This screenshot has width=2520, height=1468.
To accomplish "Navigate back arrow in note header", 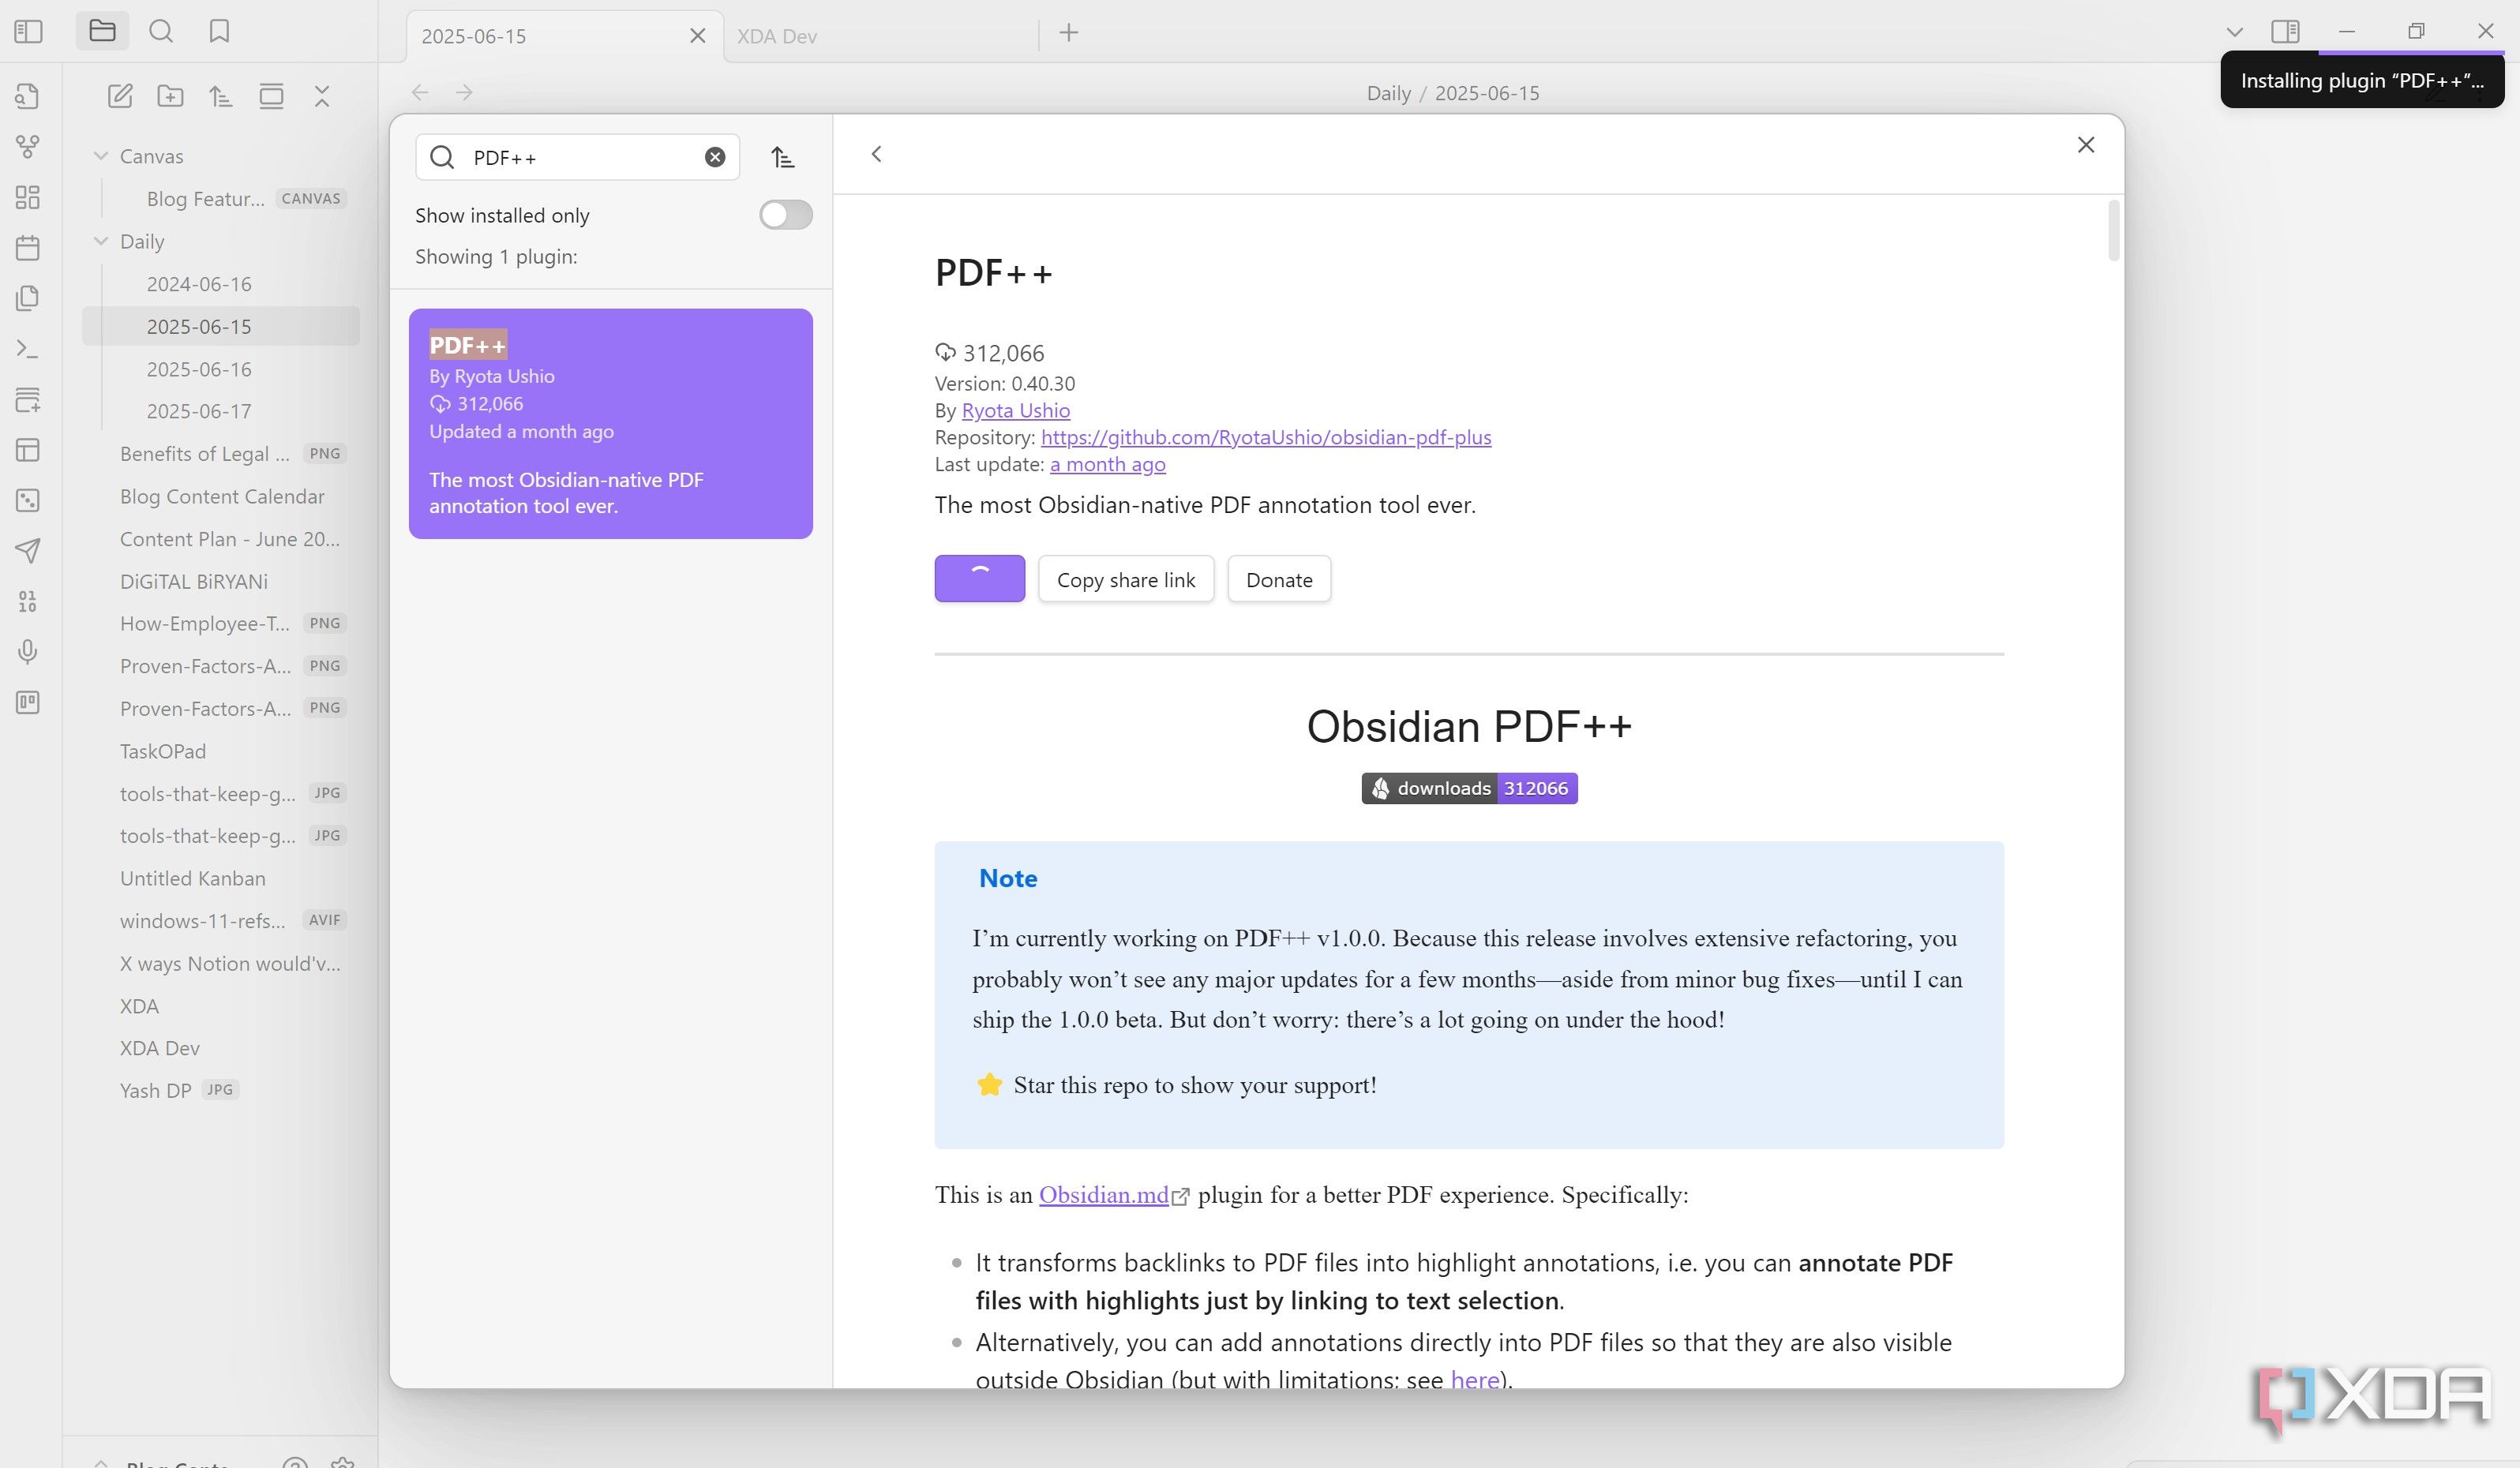I will [x=420, y=93].
